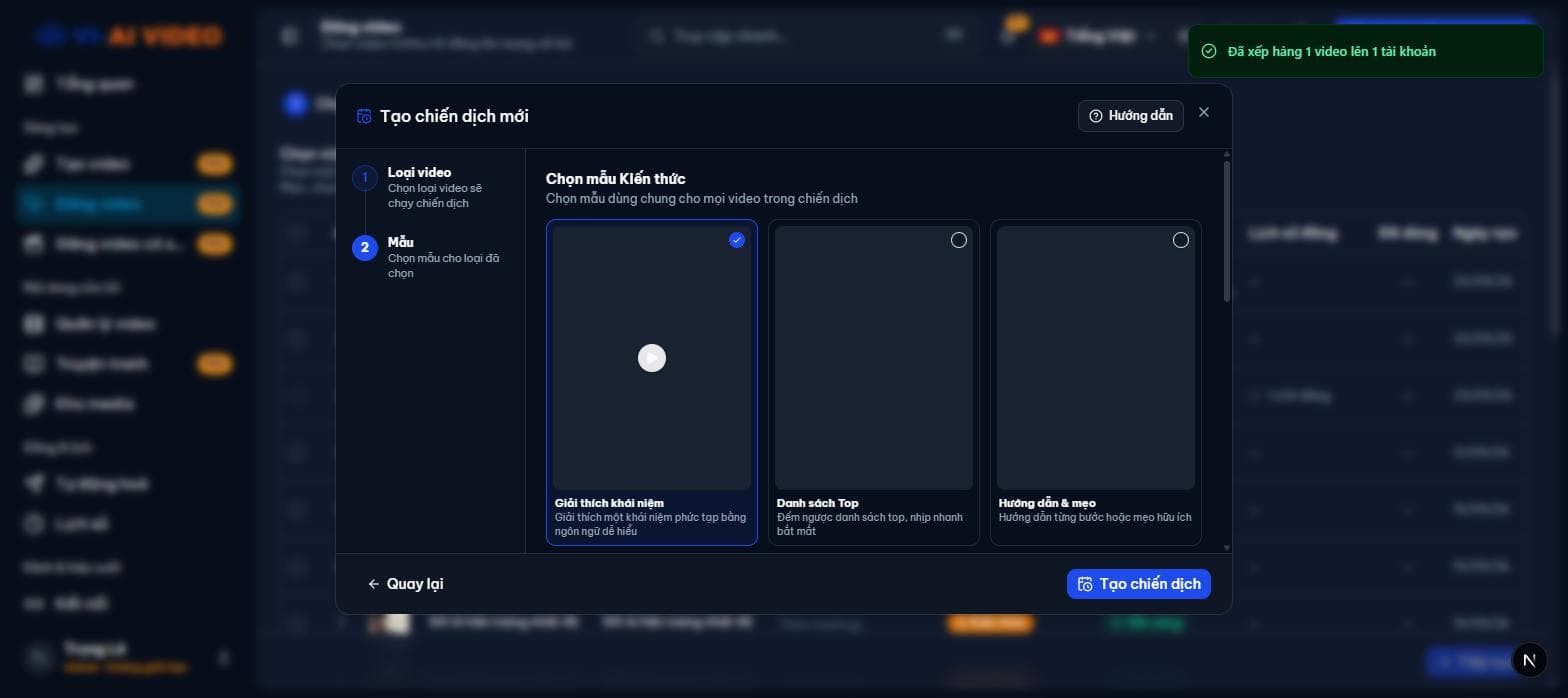The height and width of the screenshot is (698, 1568).
Task: Click the template list scroll-down arrow
Action: (x=1227, y=548)
